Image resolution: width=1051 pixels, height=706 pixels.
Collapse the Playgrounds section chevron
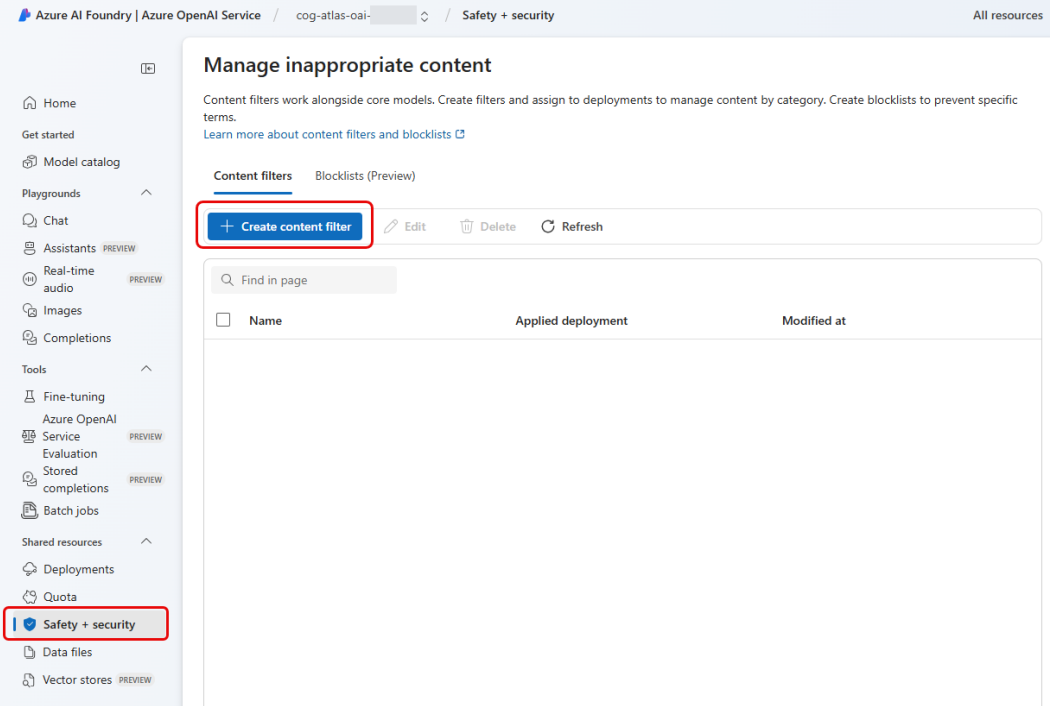click(x=146, y=193)
